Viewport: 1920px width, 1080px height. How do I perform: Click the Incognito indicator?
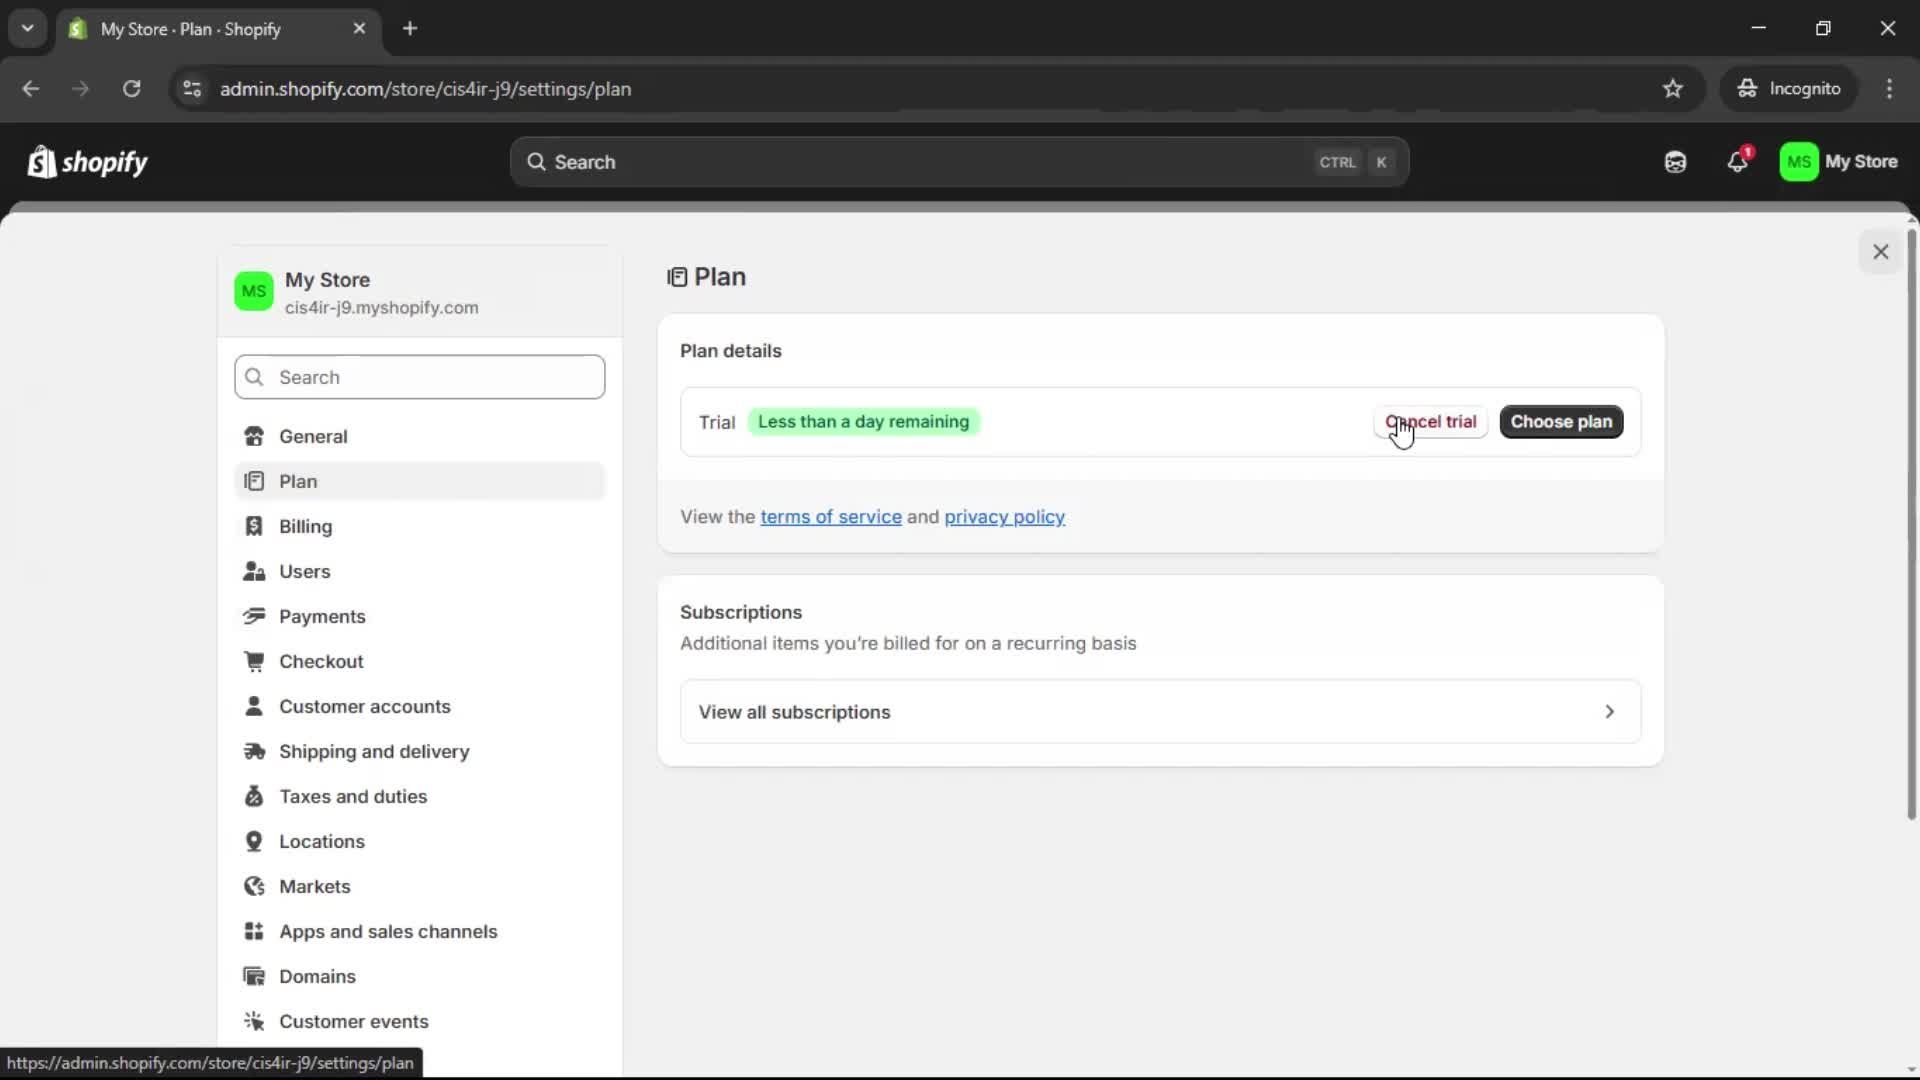(1789, 89)
